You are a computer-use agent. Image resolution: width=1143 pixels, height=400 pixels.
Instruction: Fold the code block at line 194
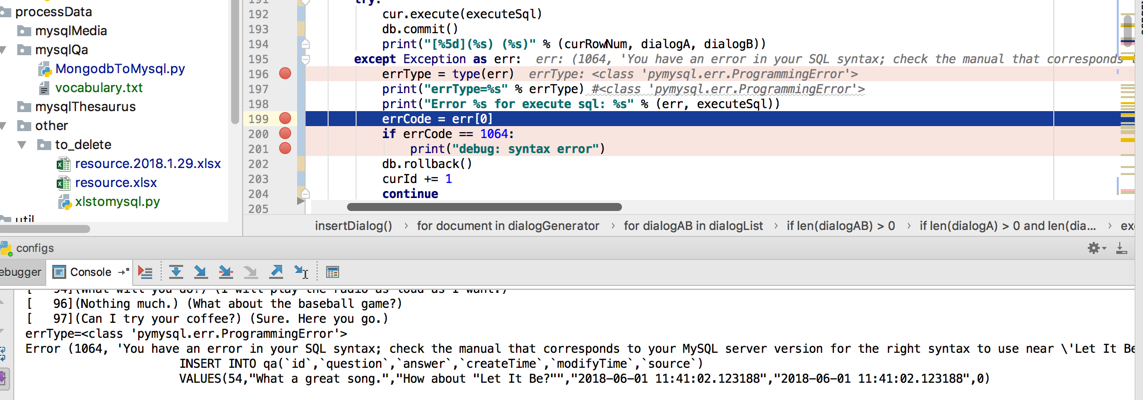(x=306, y=44)
